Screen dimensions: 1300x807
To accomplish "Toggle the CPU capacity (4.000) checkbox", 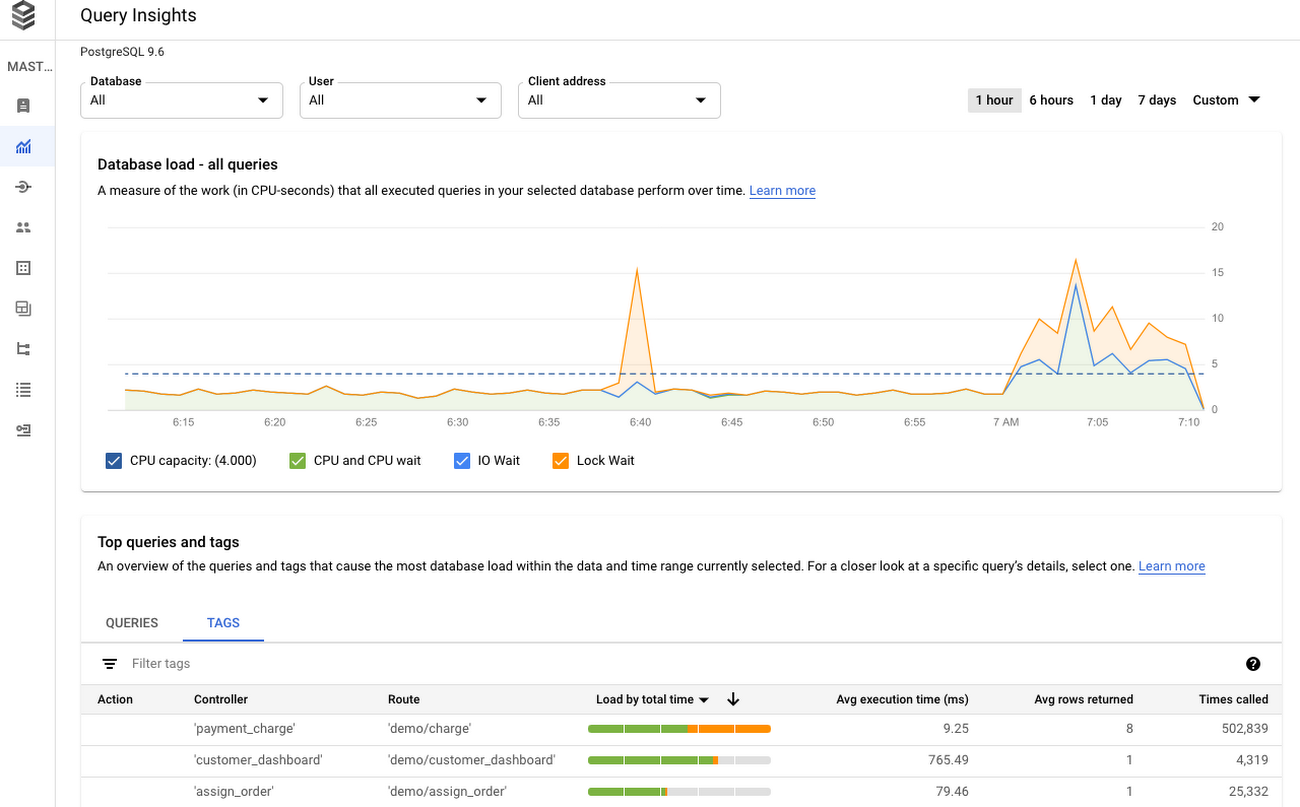I will tap(113, 461).
